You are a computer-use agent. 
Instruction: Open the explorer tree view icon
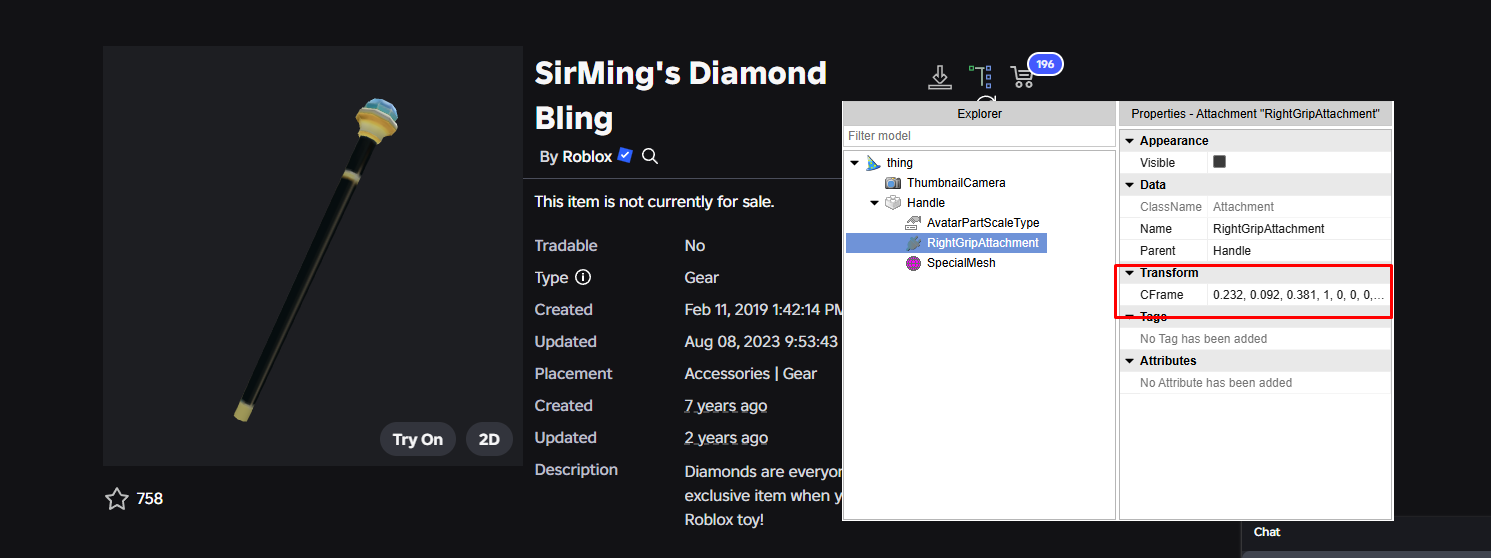click(981, 77)
